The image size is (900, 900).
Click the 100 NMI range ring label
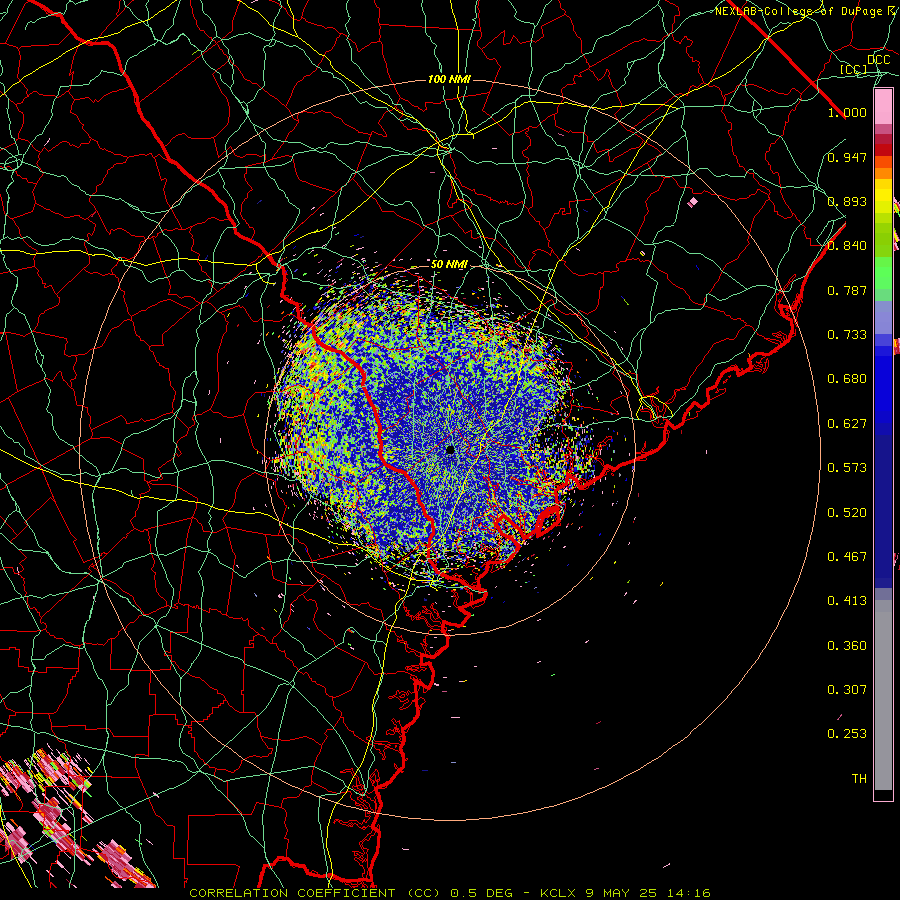(x=449, y=79)
